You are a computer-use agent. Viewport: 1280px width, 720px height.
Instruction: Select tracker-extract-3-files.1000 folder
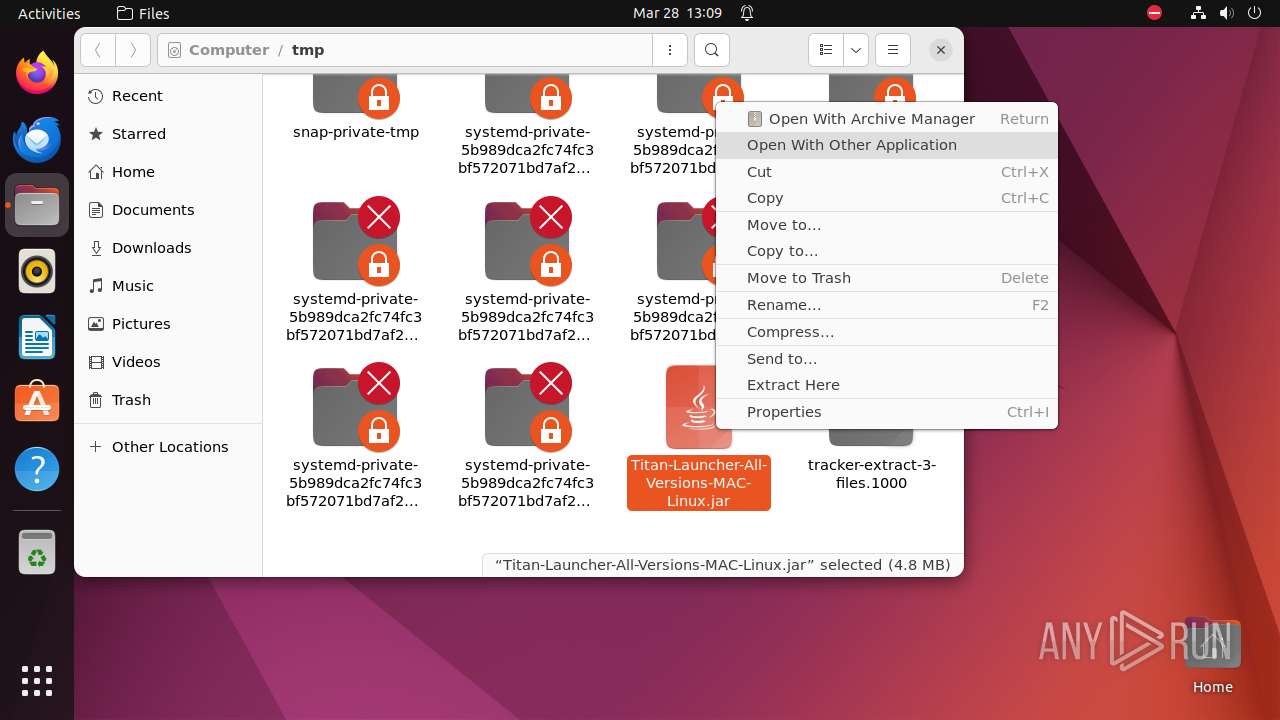[x=871, y=474]
